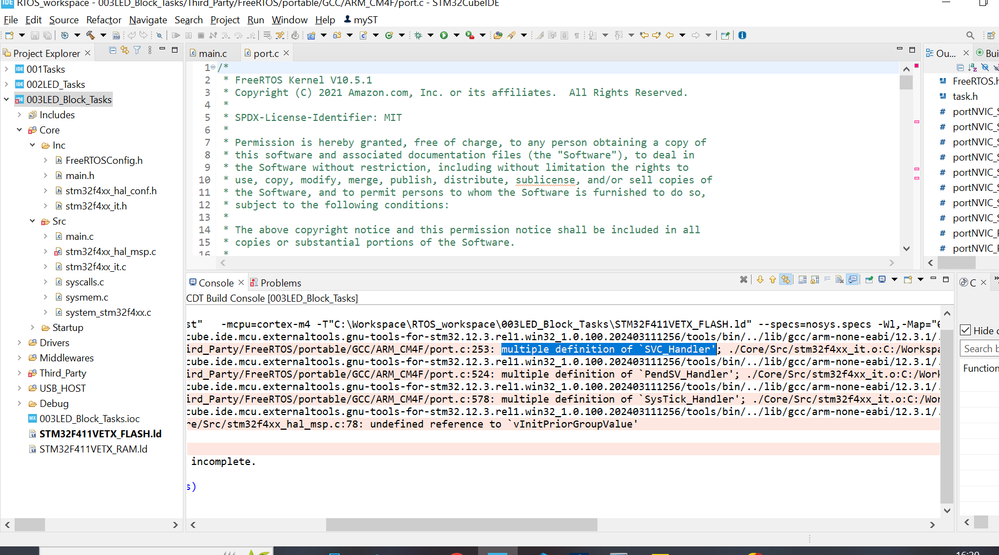Open the Refactor menu
The height and width of the screenshot is (555, 999).
pyautogui.click(x=103, y=20)
